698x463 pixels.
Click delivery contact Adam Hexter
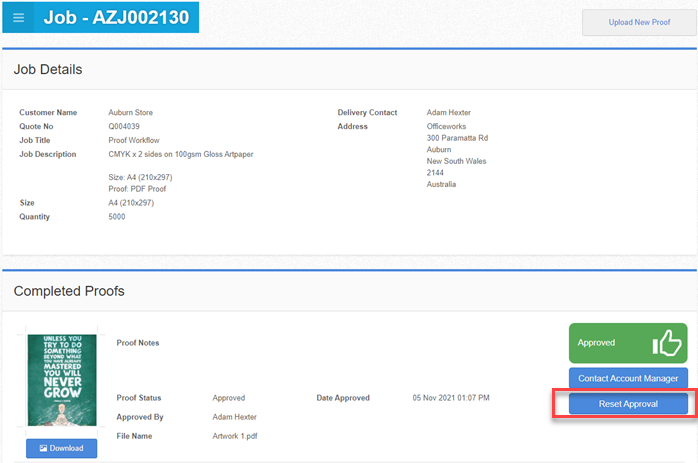click(x=449, y=113)
